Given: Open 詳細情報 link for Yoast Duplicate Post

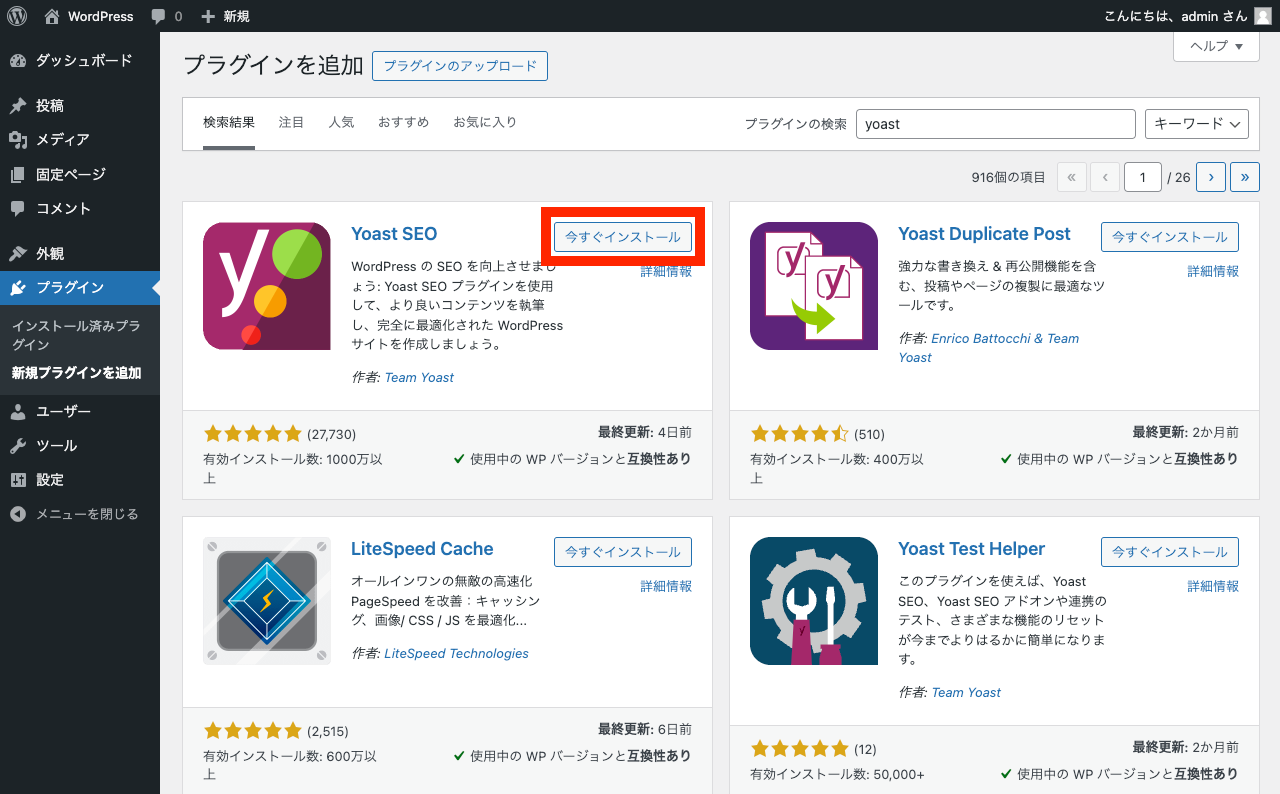Looking at the screenshot, I should pos(1213,271).
